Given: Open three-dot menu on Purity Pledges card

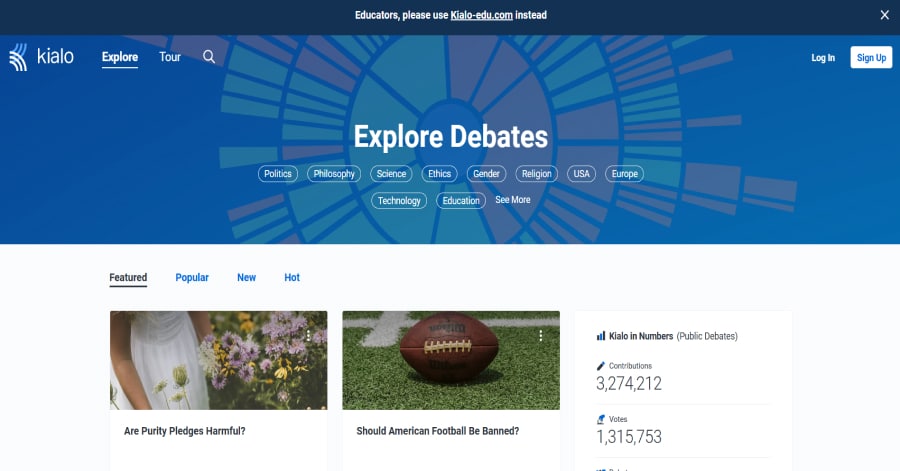Looking at the screenshot, I should click(x=309, y=336).
